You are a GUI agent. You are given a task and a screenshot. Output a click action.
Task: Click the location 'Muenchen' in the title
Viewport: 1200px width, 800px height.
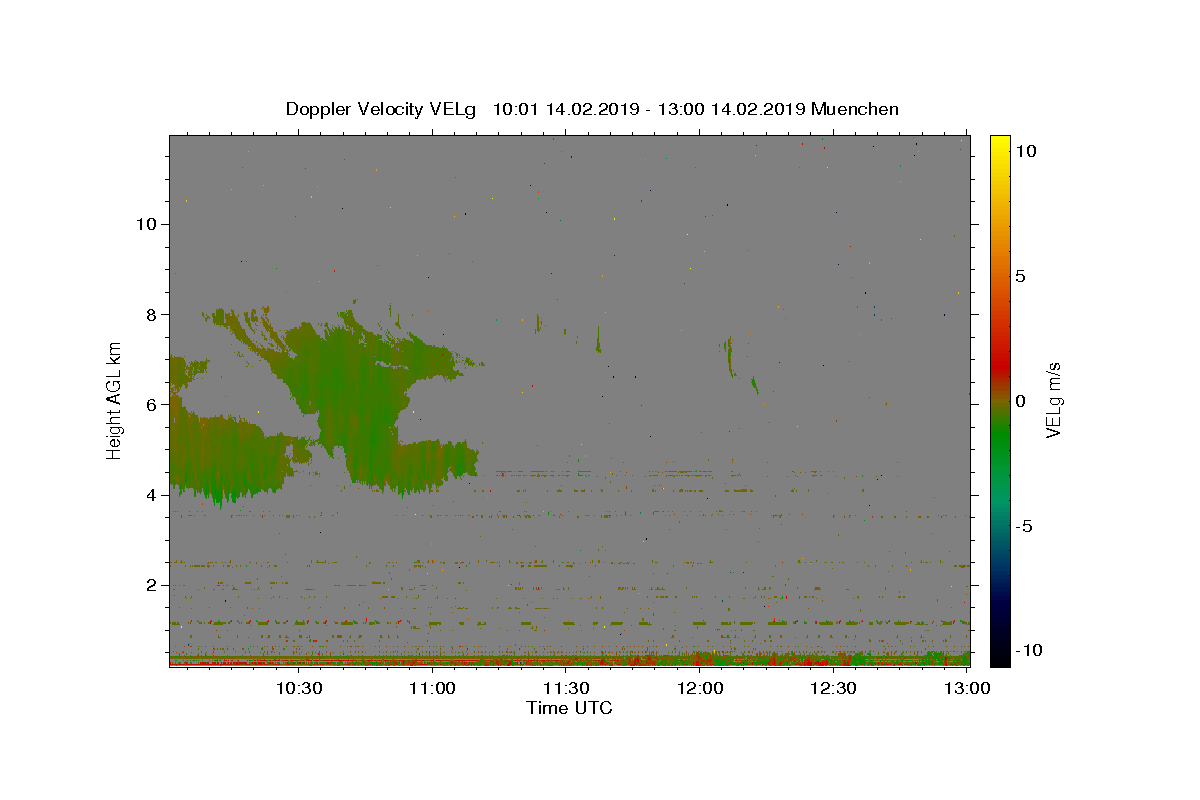(855, 109)
